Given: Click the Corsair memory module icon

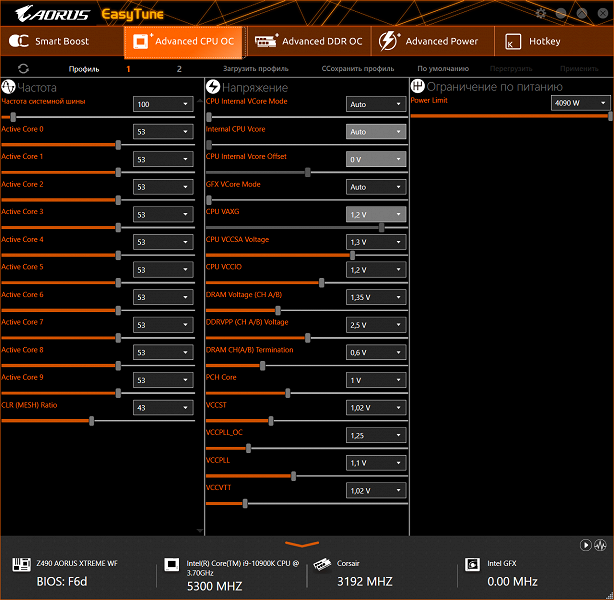Looking at the screenshot, I should (323, 564).
